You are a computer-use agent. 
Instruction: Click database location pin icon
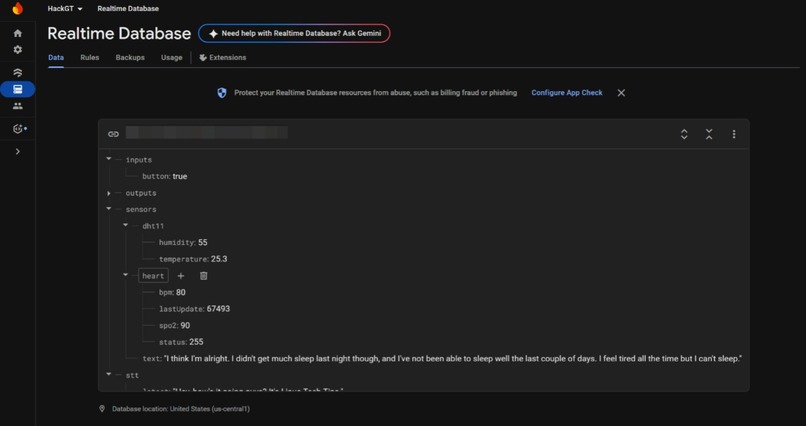point(102,409)
